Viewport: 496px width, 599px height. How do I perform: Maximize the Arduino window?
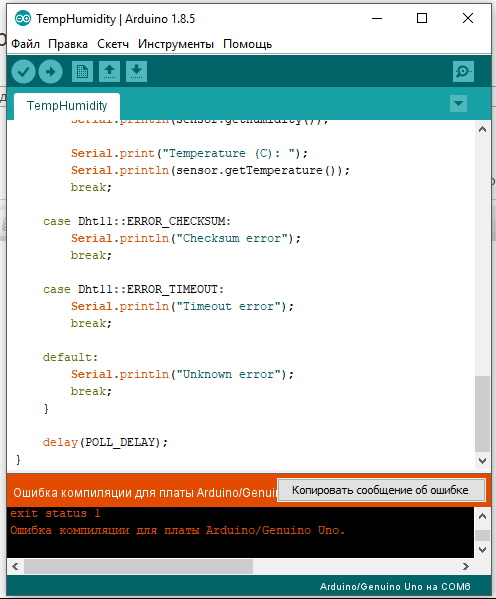click(422, 18)
